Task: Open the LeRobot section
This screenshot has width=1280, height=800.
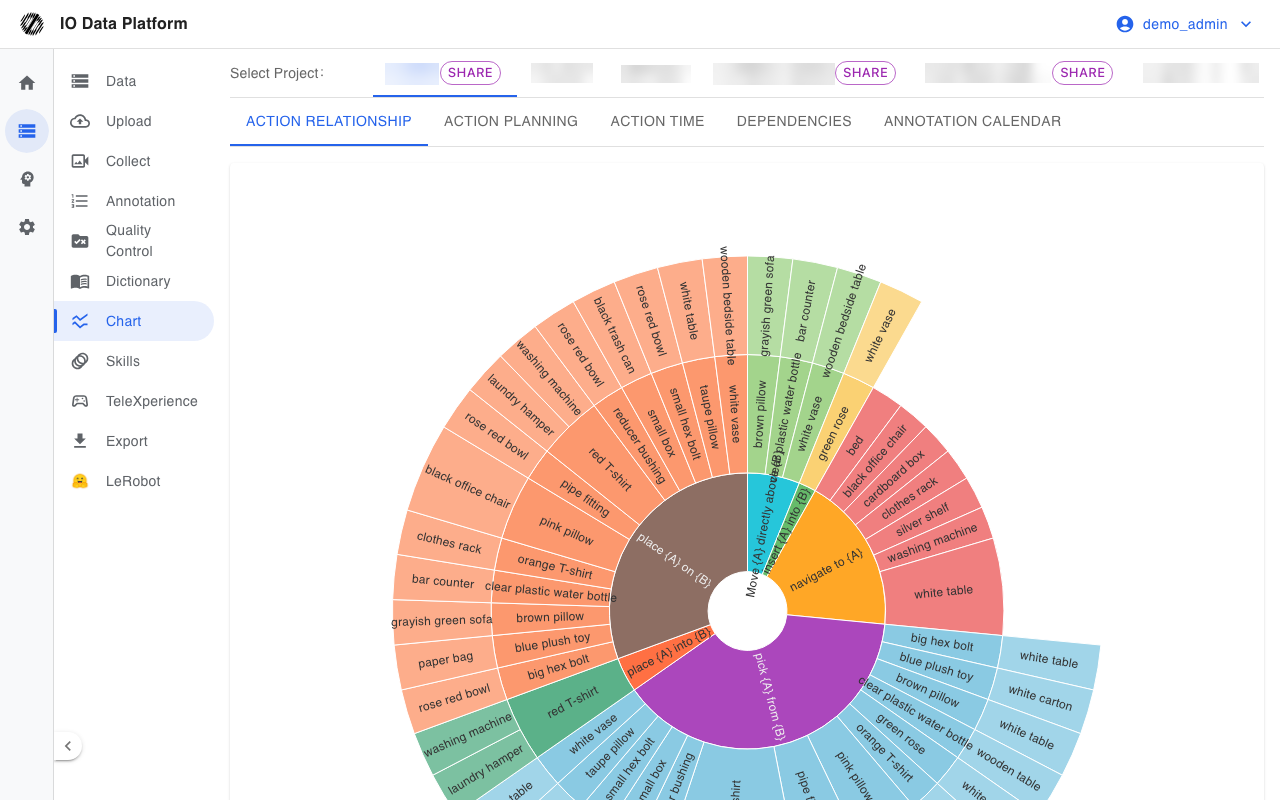Action: pyautogui.click(x=134, y=481)
